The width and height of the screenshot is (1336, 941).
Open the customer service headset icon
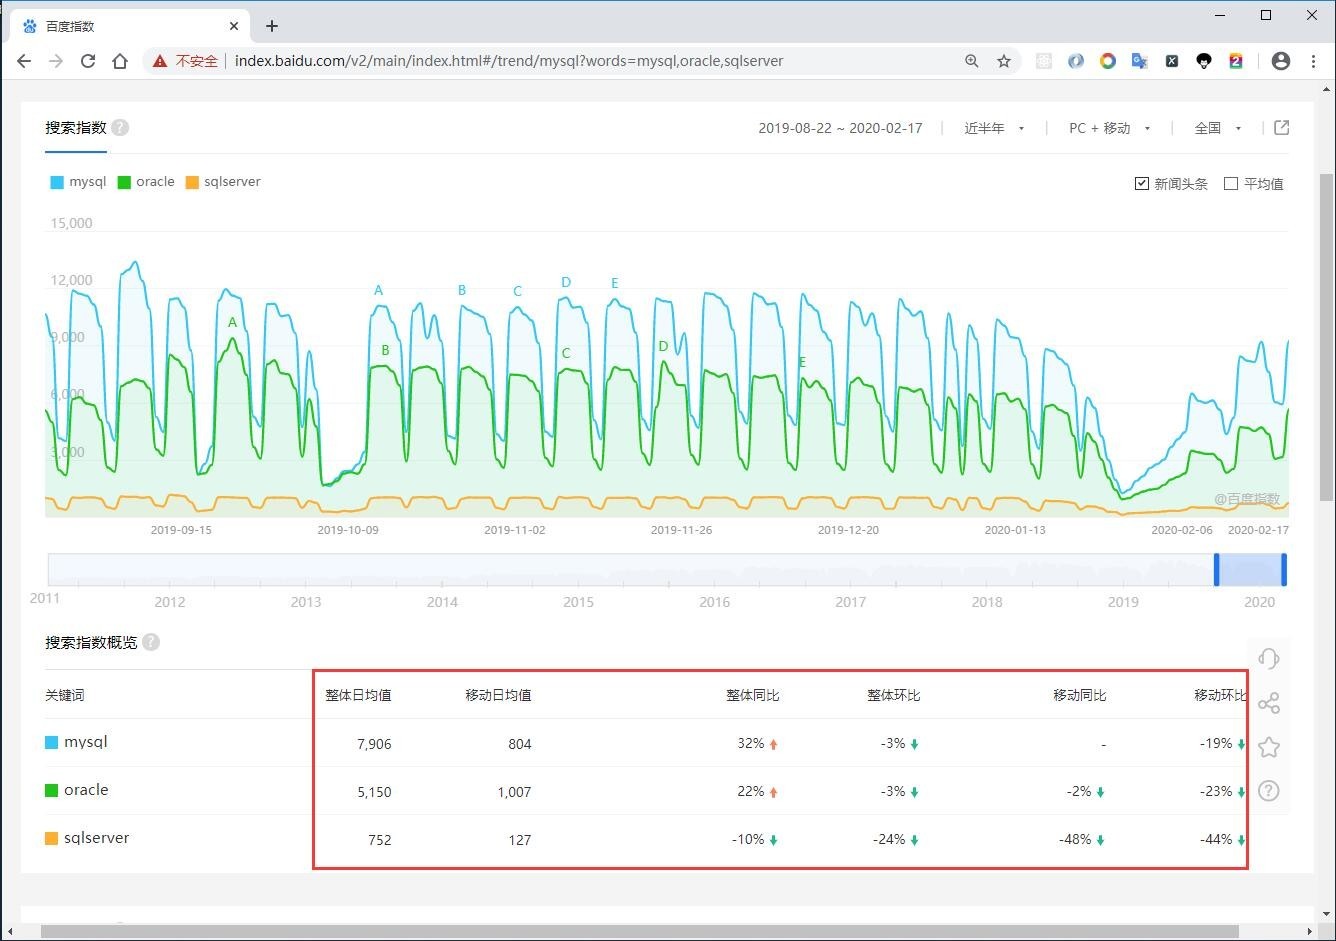coord(1269,658)
